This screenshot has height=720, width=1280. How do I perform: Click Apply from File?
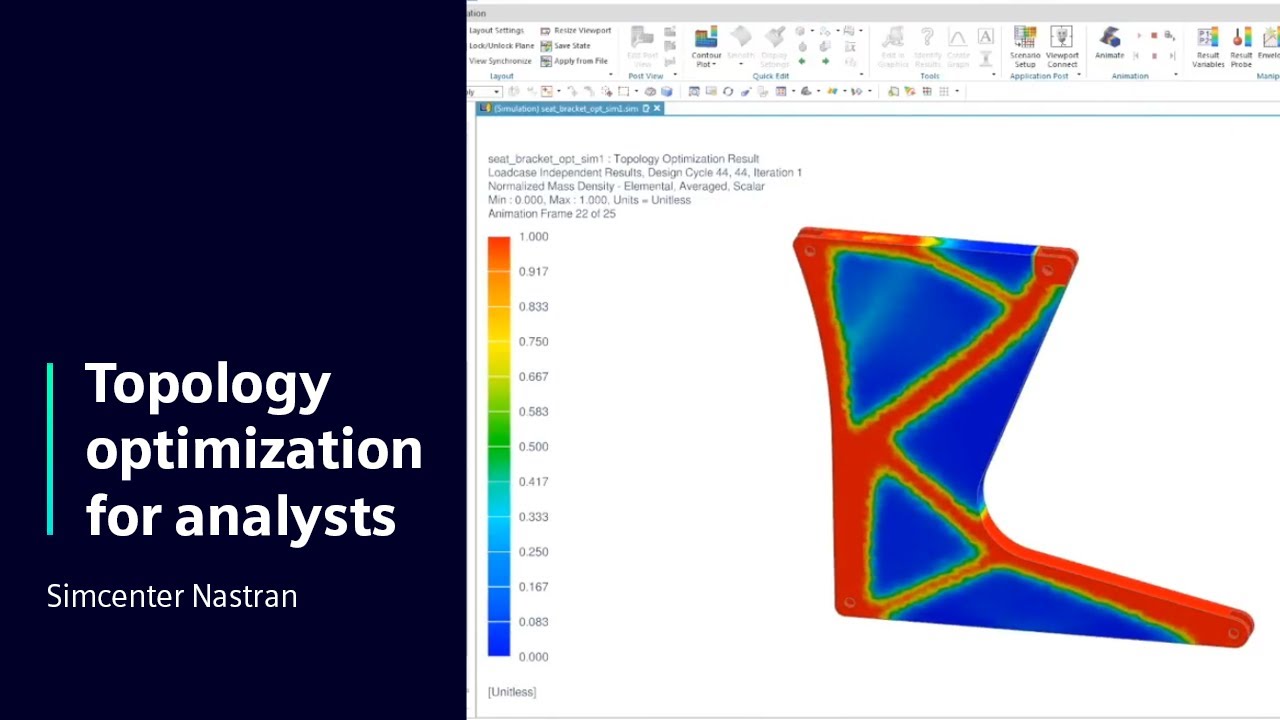[574, 61]
